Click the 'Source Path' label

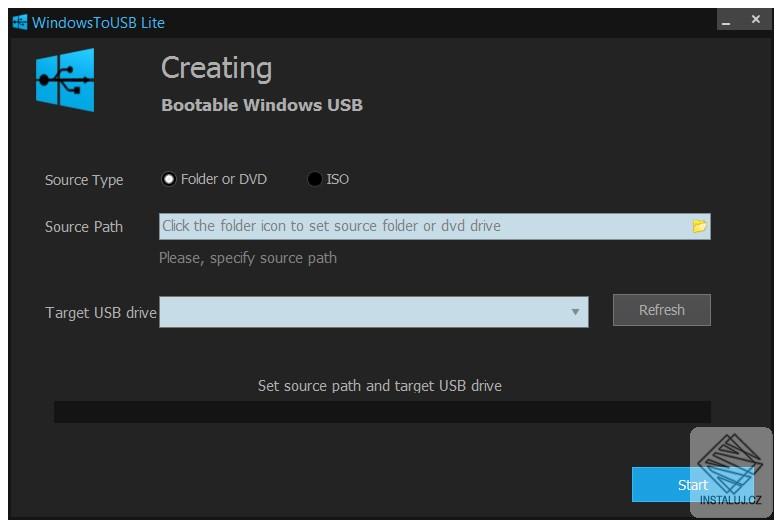[x=84, y=227]
